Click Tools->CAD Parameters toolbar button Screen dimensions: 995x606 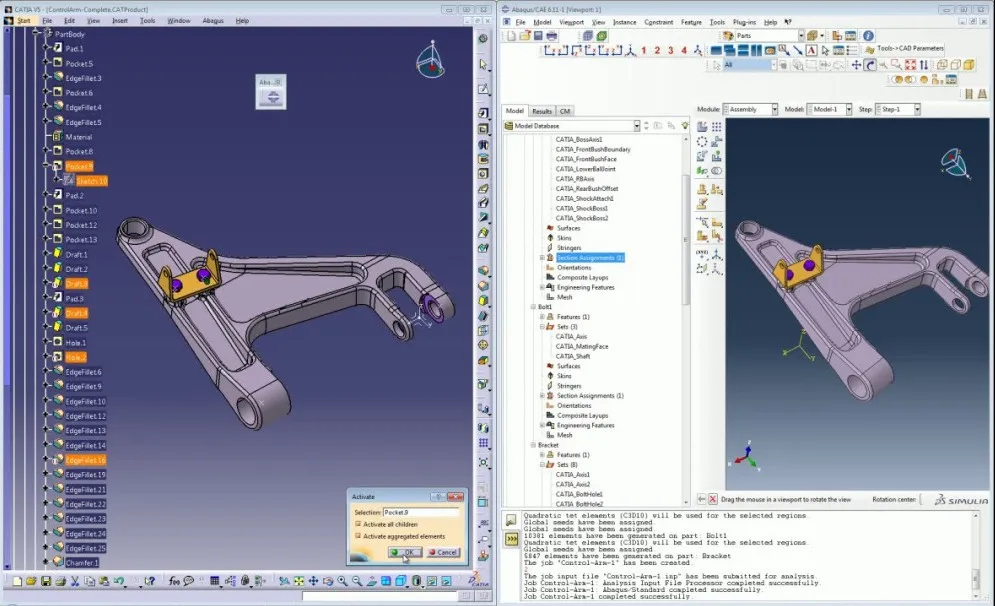click(904, 48)
